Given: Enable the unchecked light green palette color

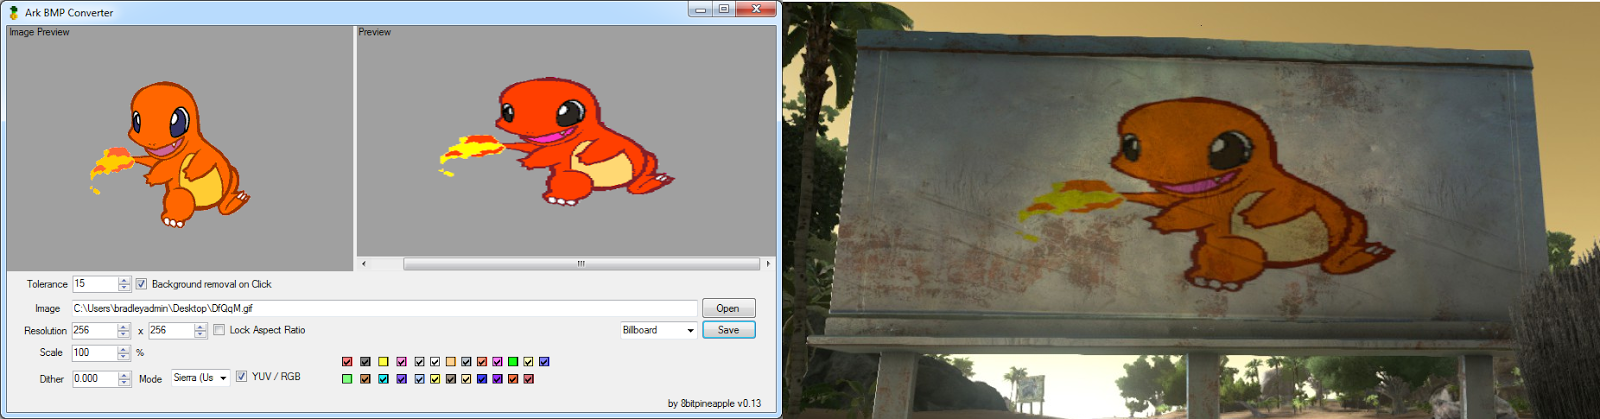Looking at the screenshot, I should point(347,379).
